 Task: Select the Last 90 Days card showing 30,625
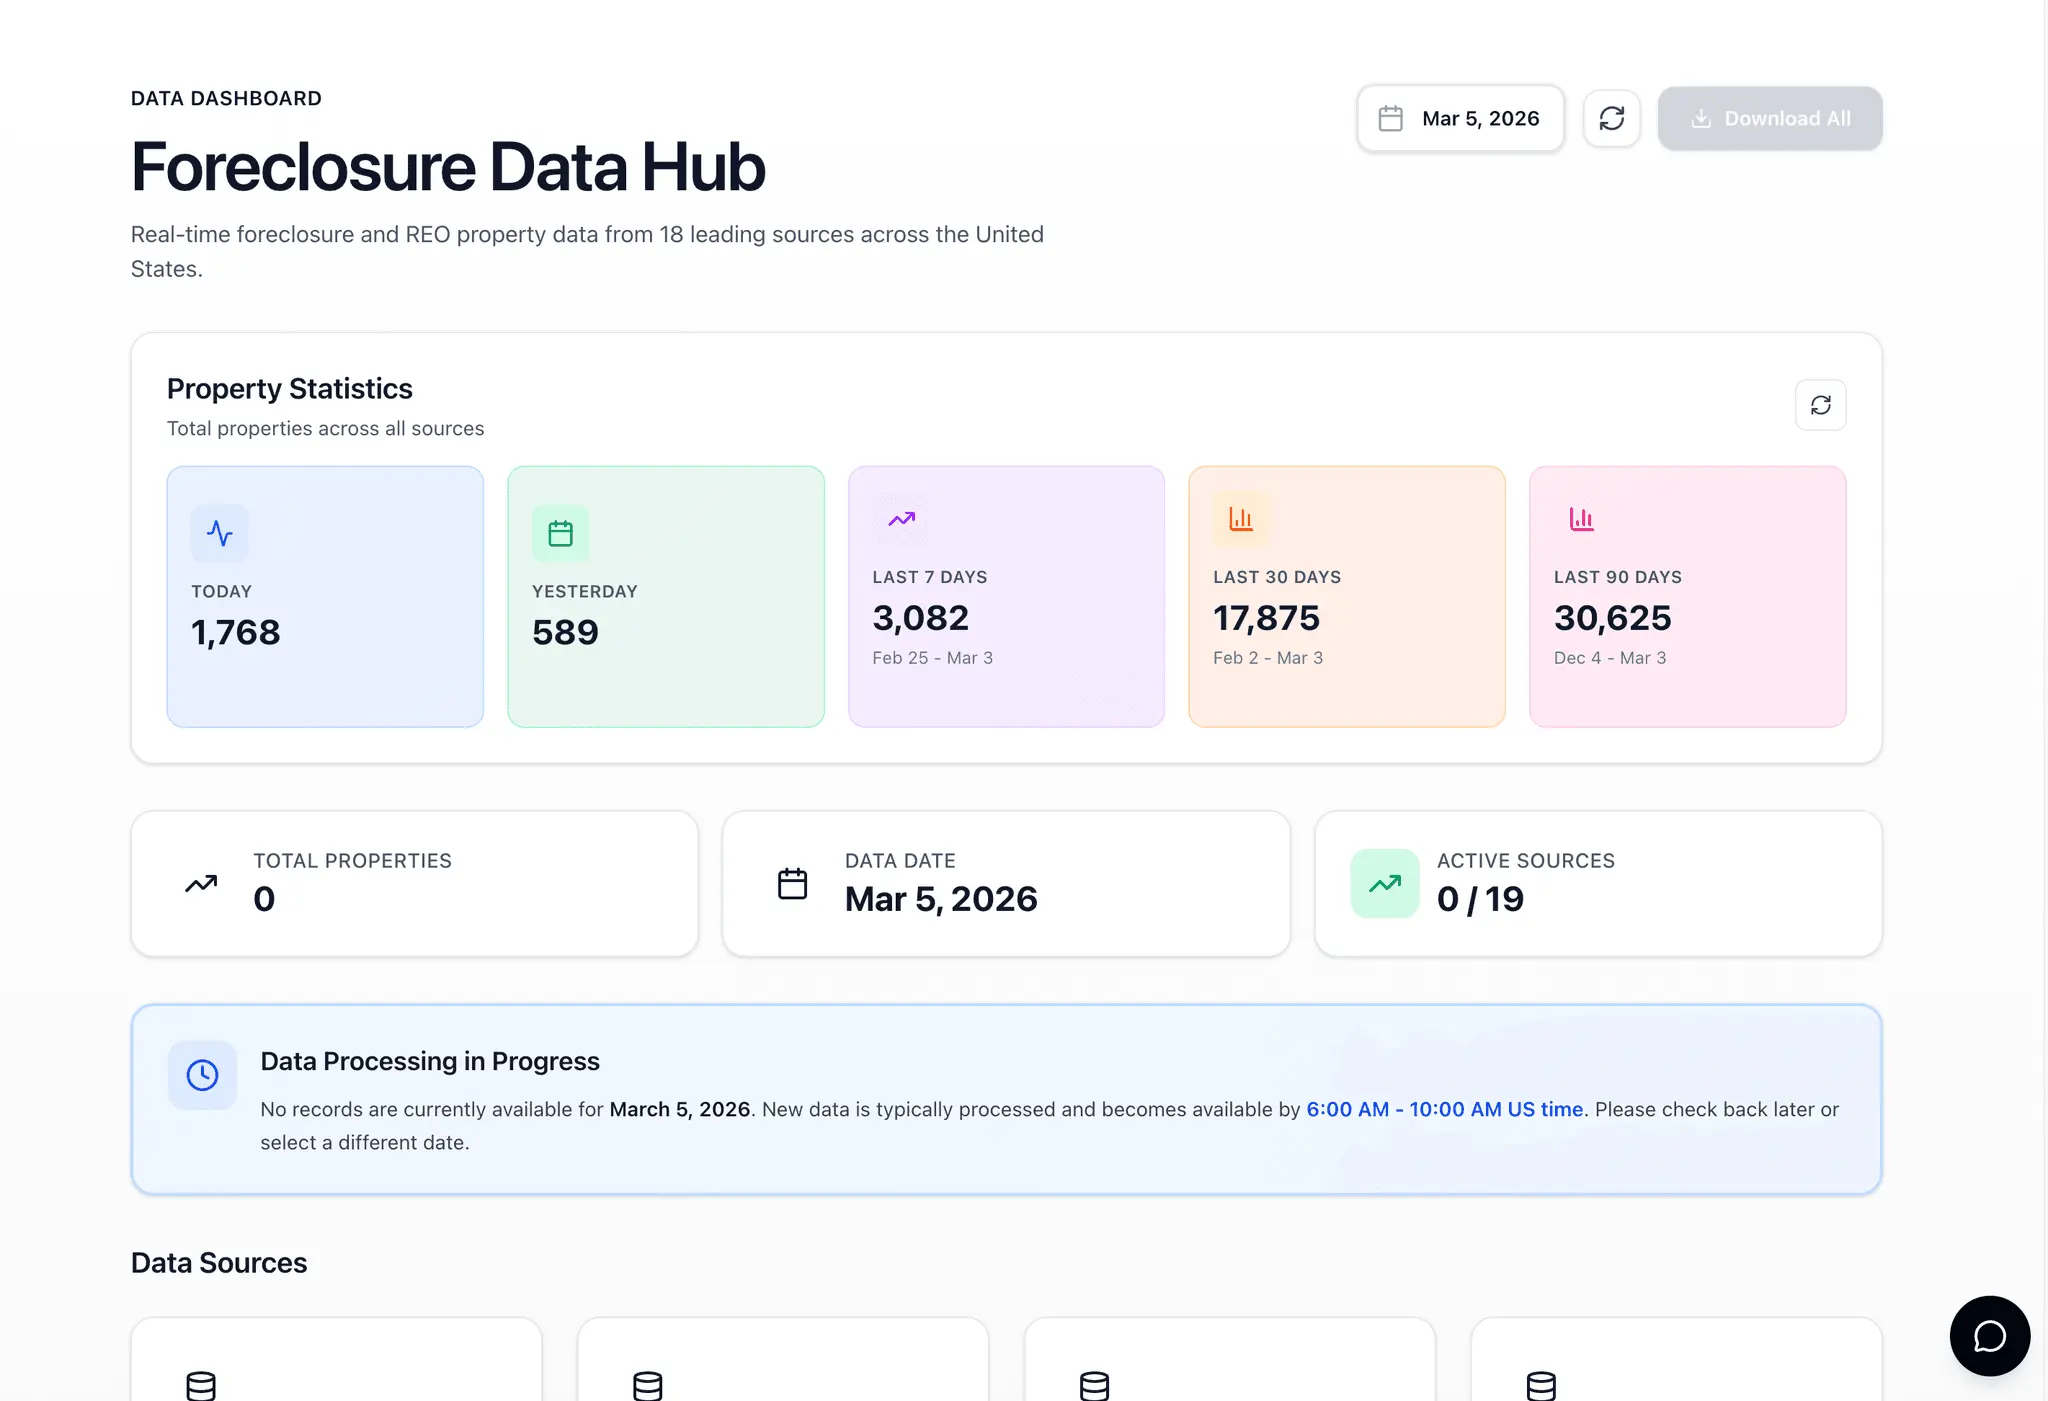tap(1688, 597)
